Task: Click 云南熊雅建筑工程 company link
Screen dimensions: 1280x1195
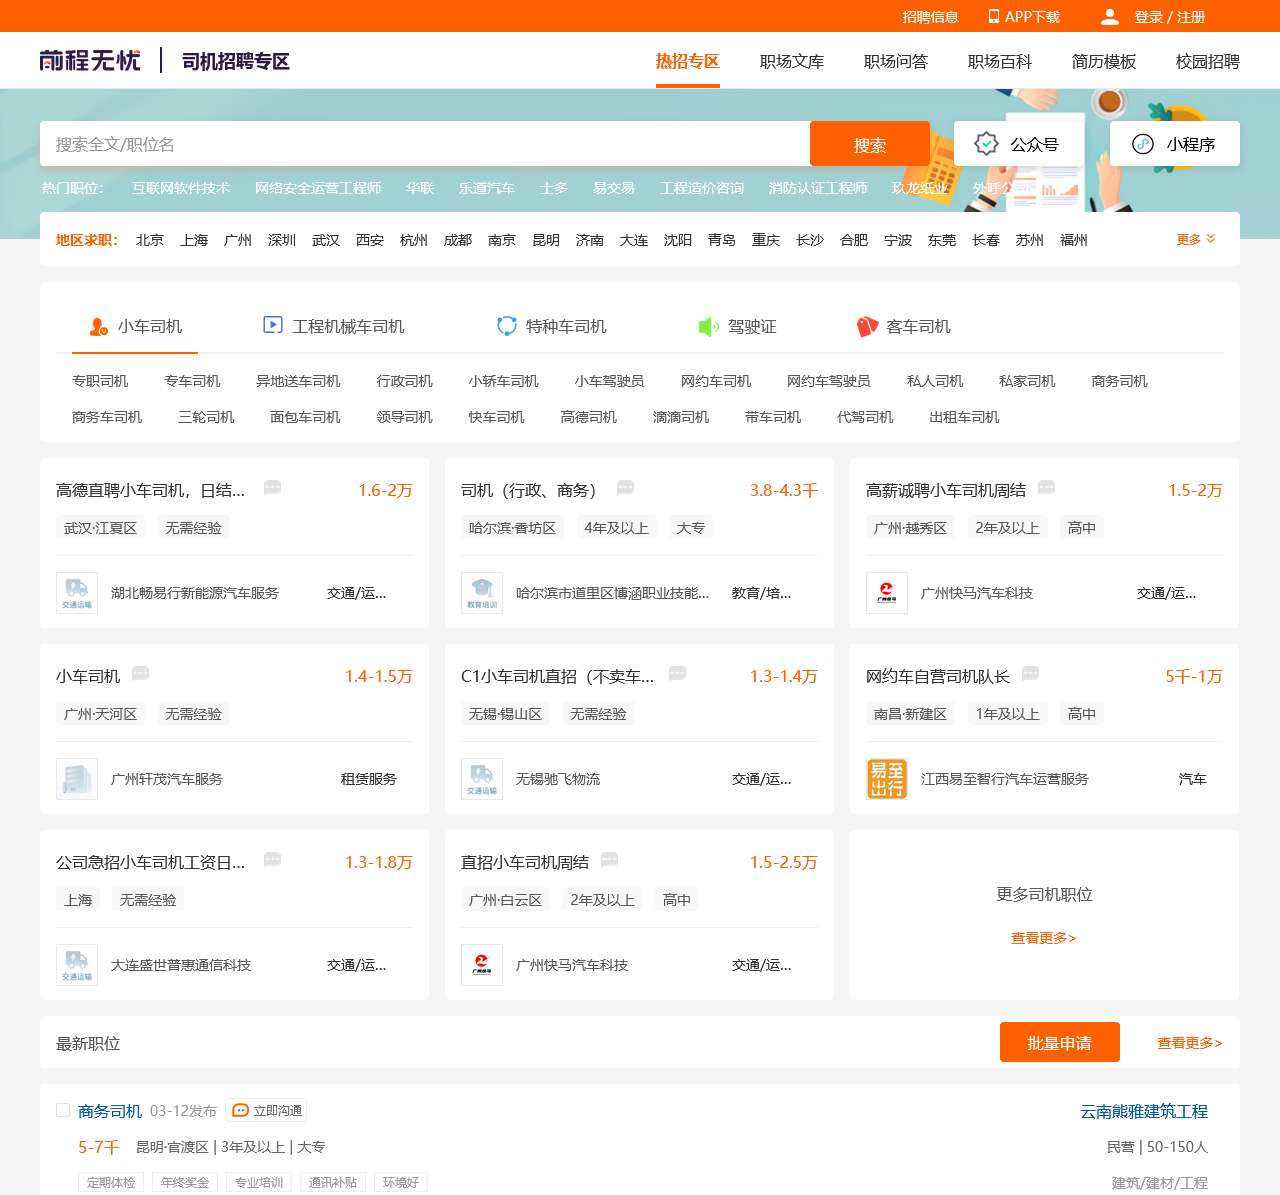Action: point(1144,1111)
